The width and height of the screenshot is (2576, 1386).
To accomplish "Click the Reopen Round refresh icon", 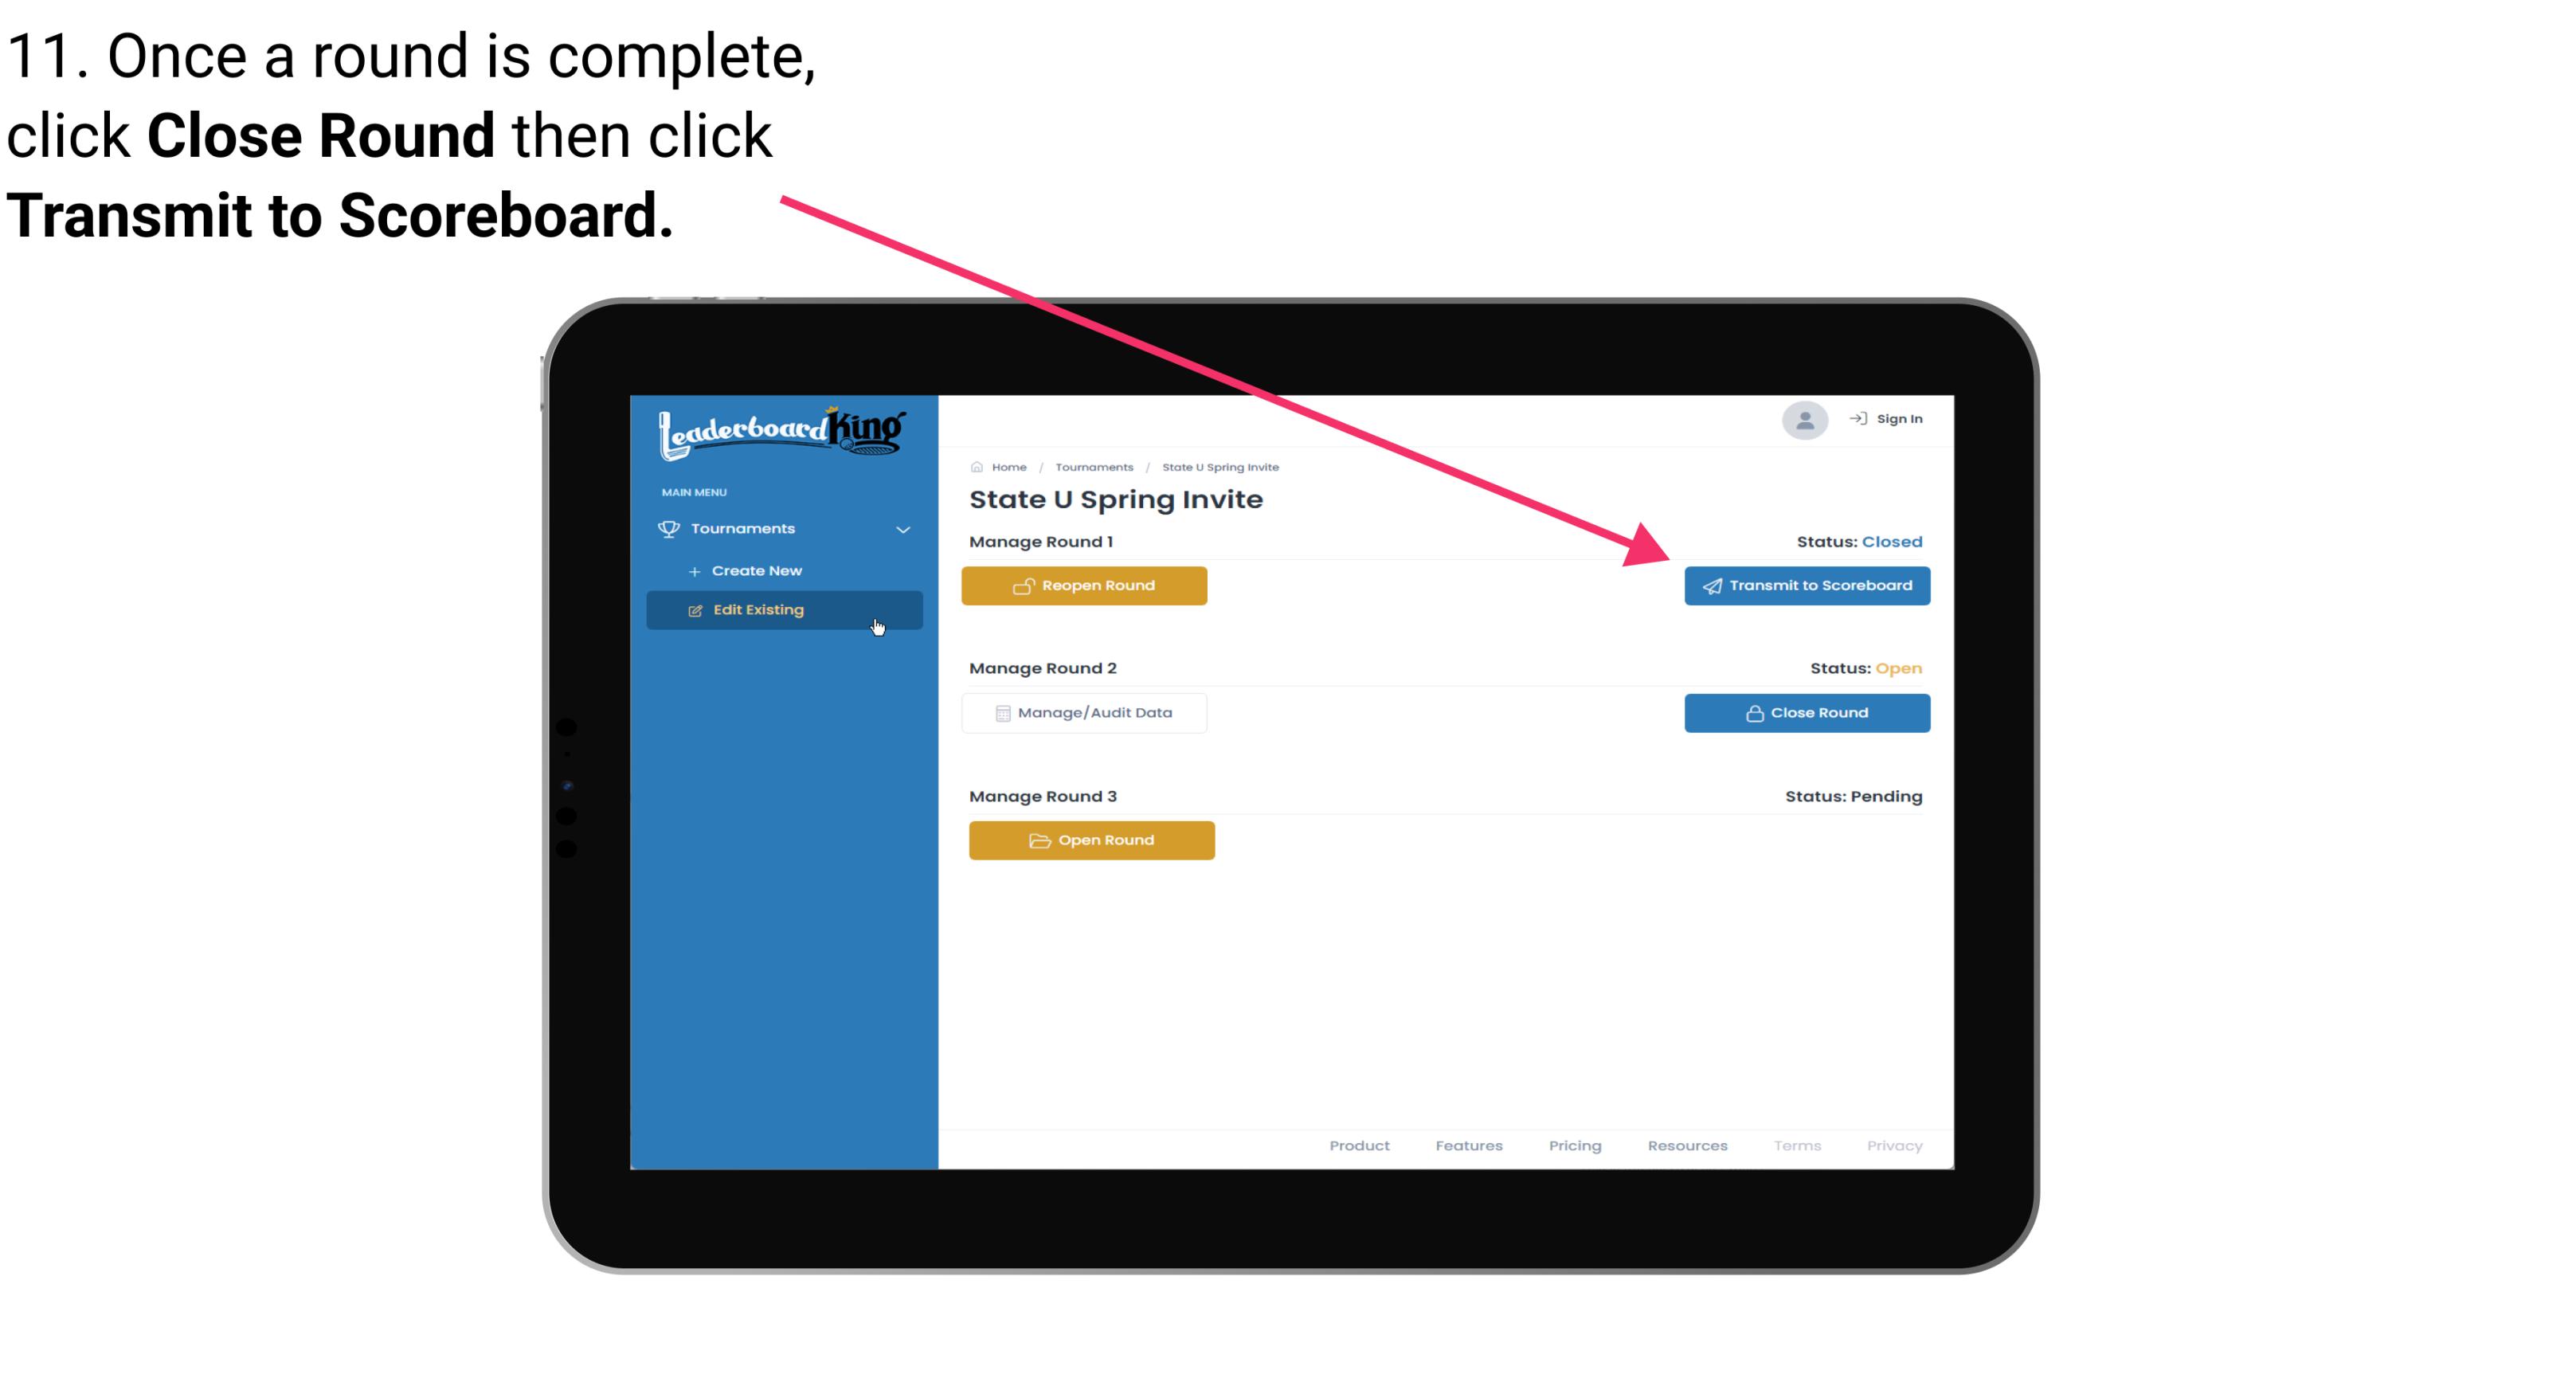I will (1024, 585).
